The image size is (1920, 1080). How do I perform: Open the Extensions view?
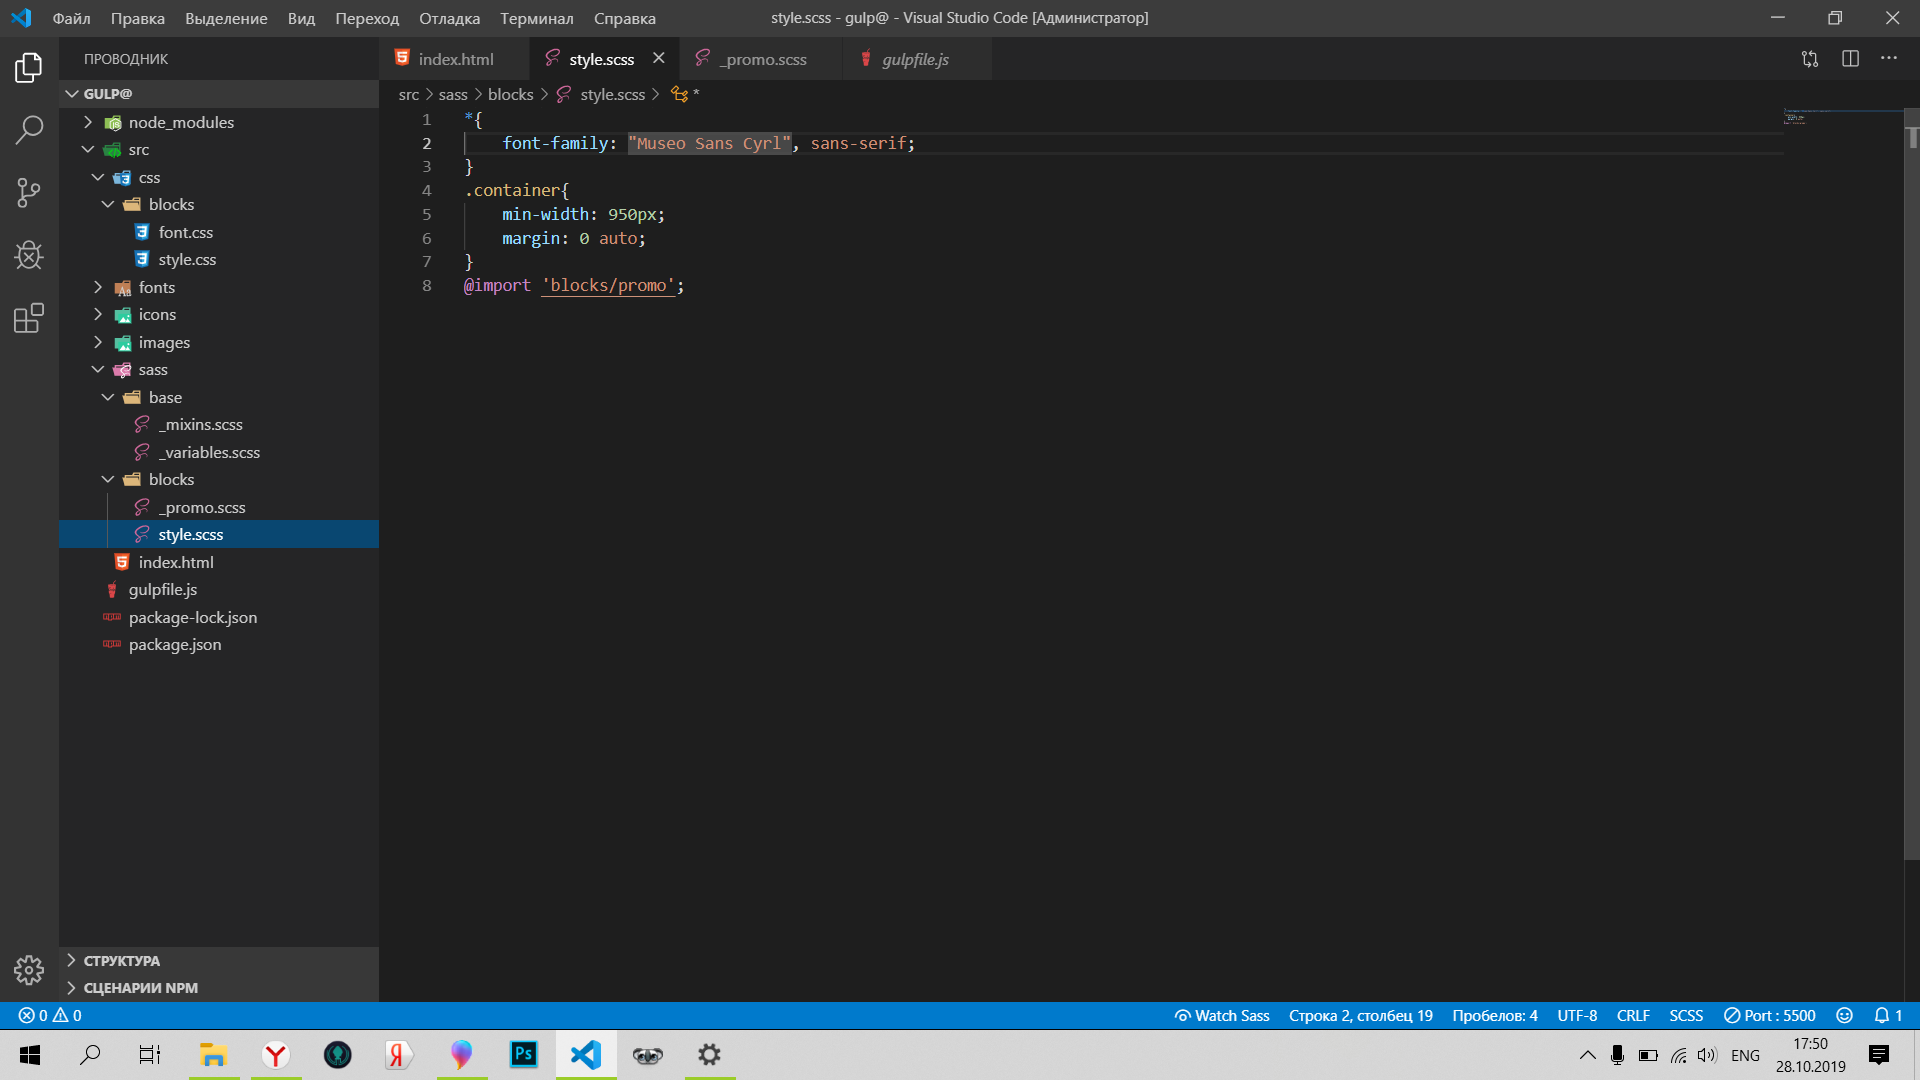click(x=29, y=318)
